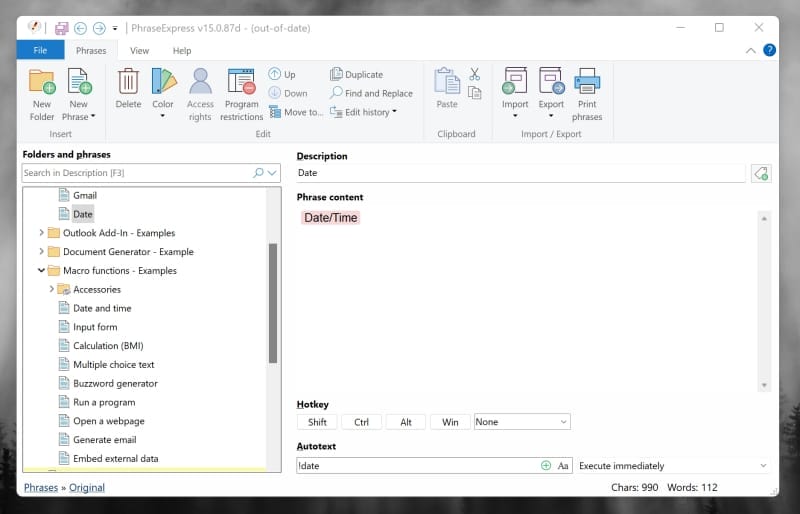800x514 pixels.
Task: Click the folder tree vertical scrollbar
Action: click(273, 303)
